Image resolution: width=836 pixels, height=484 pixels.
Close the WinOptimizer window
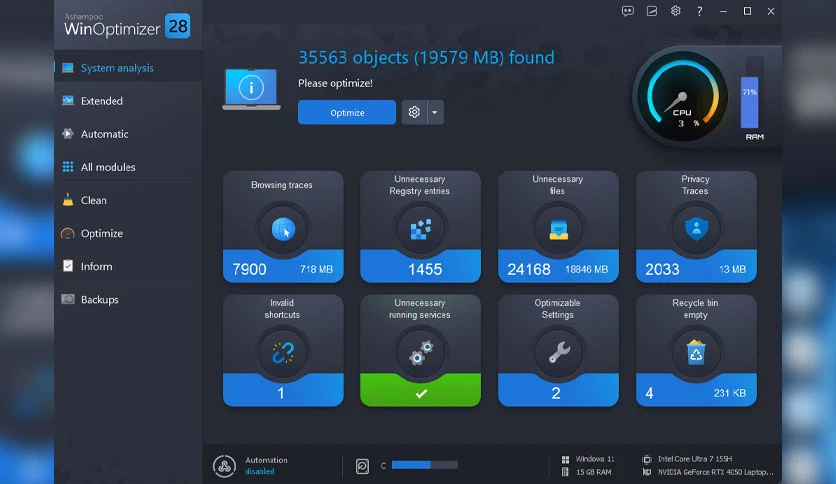coord(771,11)
